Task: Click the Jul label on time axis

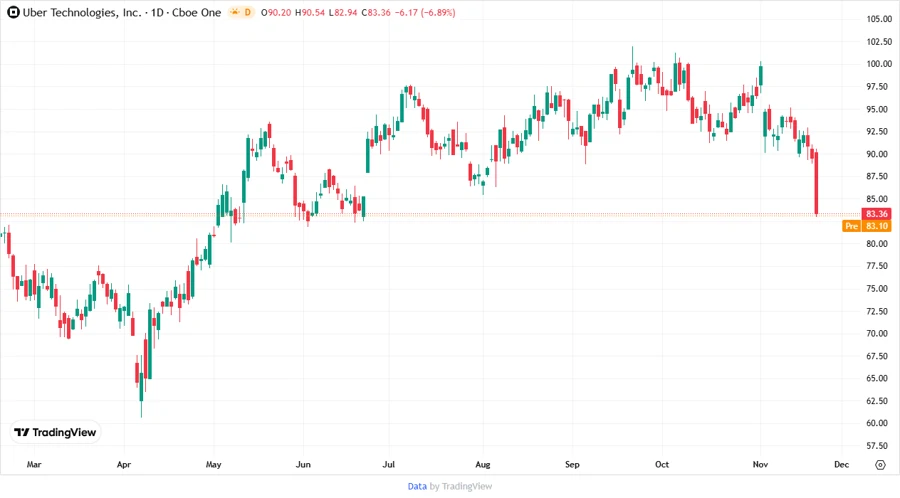Action: (389, 465)
